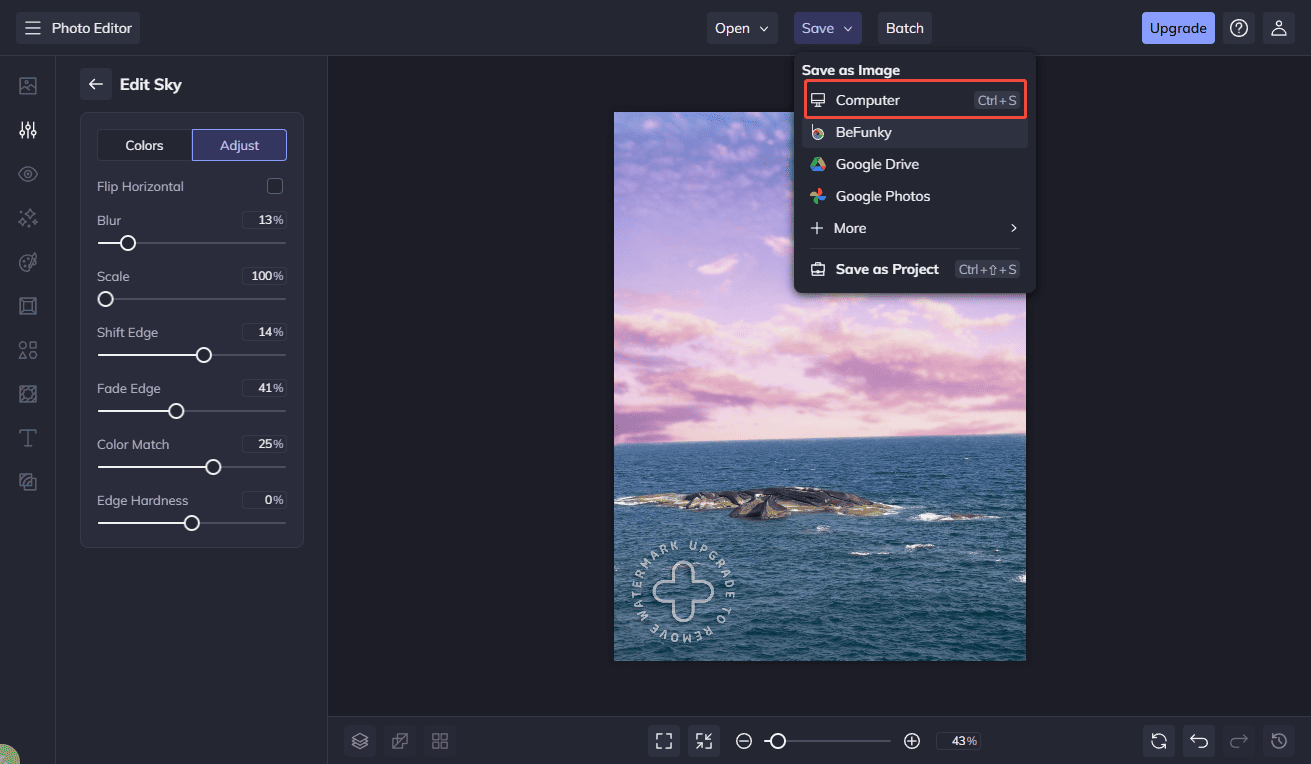Switch to the Colors tab in Edit Sky
Screen dimensions: 1311x764
(x=143, y=145)
